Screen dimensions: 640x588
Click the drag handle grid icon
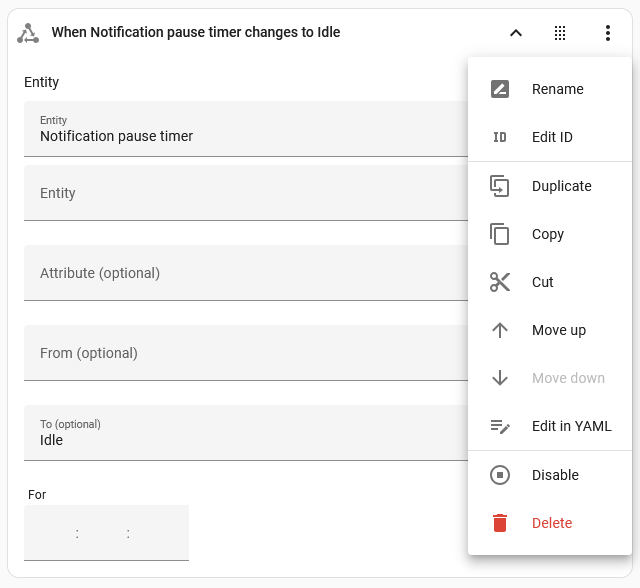point(560,33)
